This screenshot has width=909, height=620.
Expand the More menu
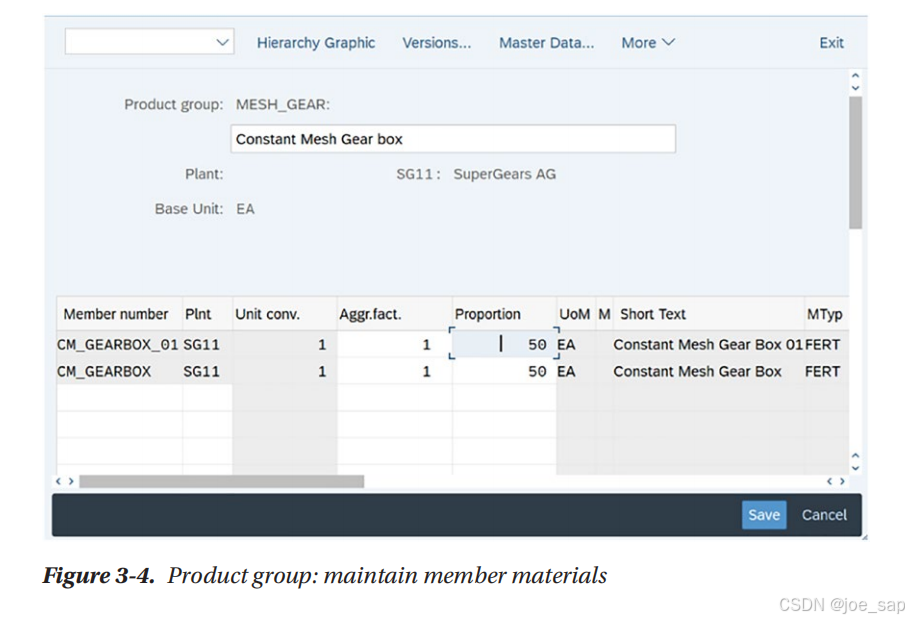(648, 43)
